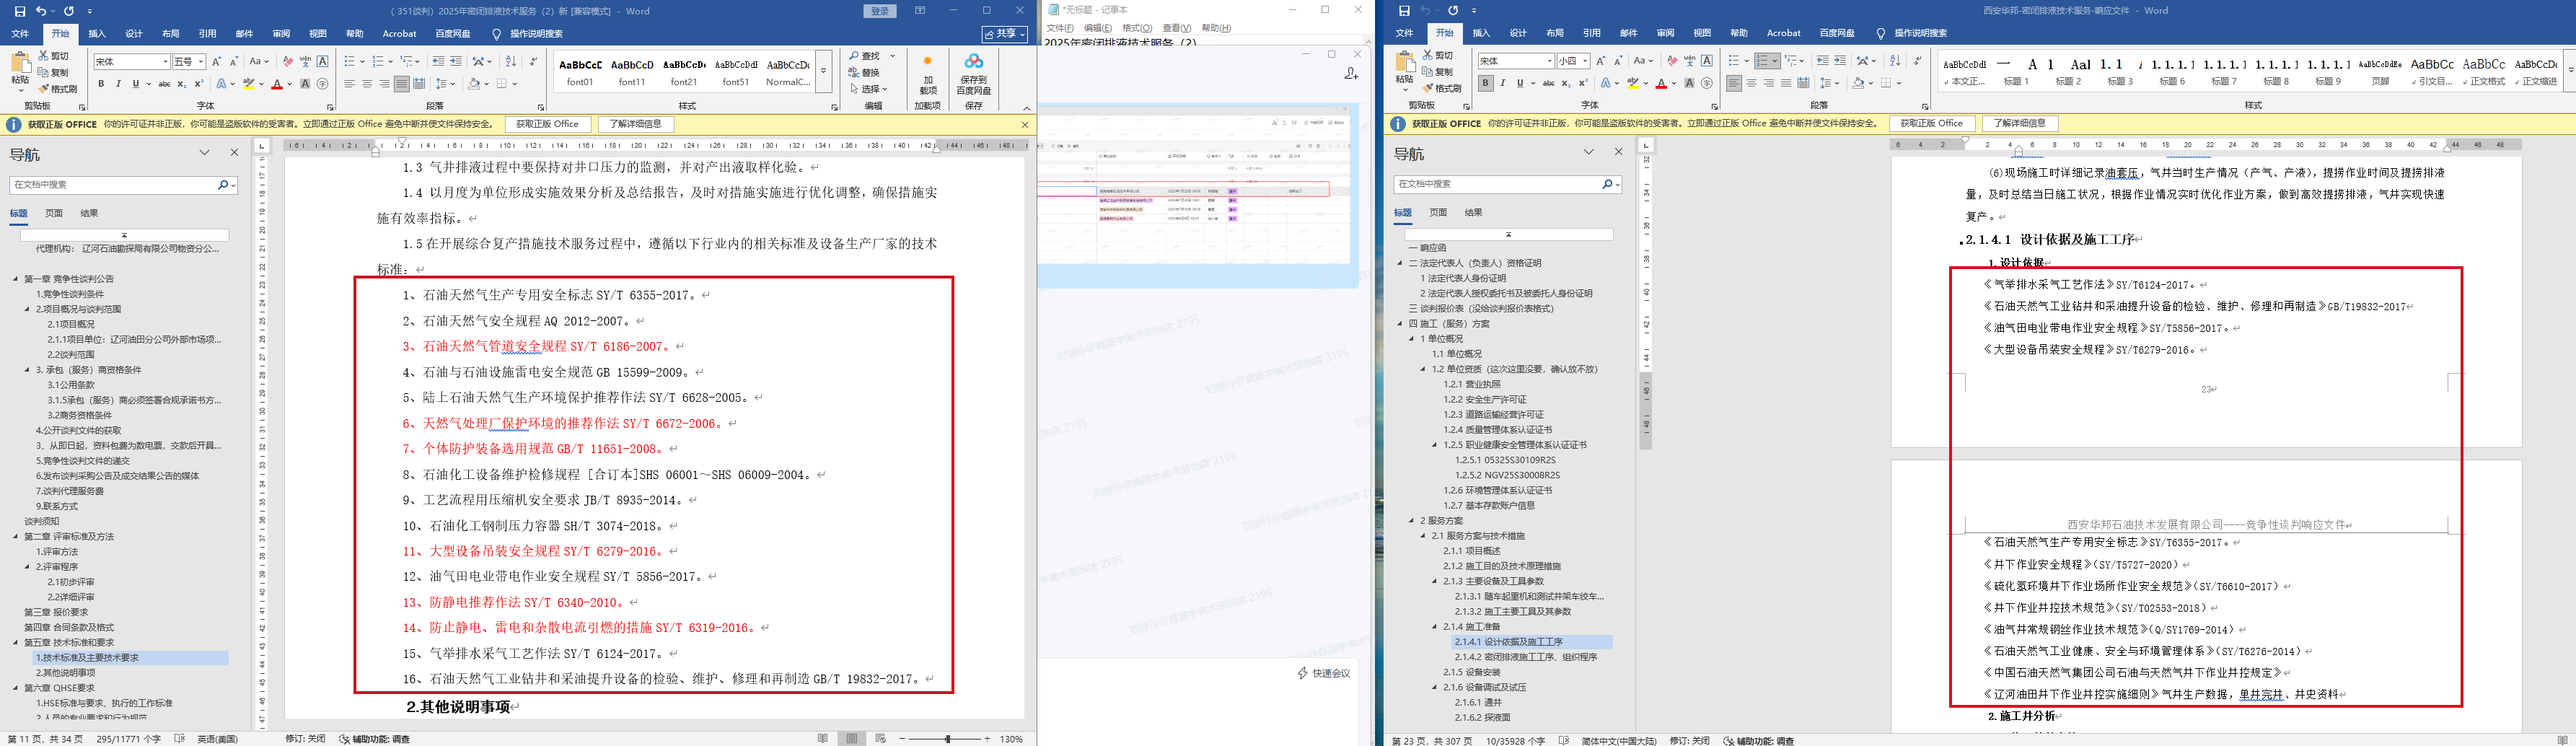Click Add-ins (加载项) icon in left Word

[927, 74]
